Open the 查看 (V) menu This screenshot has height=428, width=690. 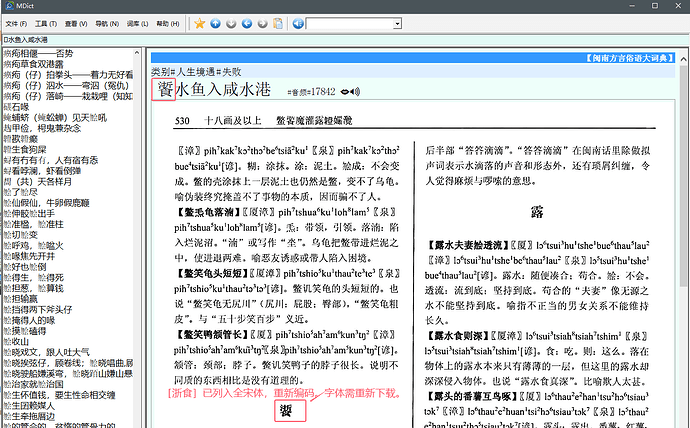[76, 24]
